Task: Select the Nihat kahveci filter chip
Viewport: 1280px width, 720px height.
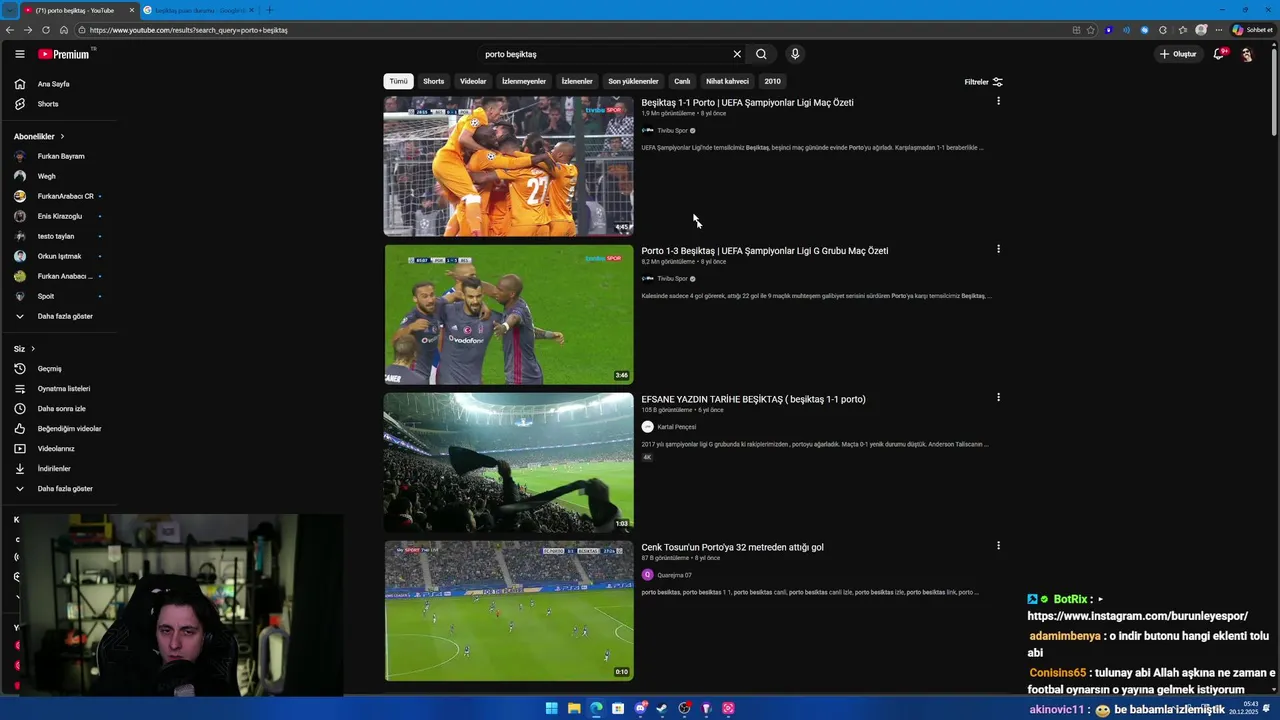Action: pos(727,81)
